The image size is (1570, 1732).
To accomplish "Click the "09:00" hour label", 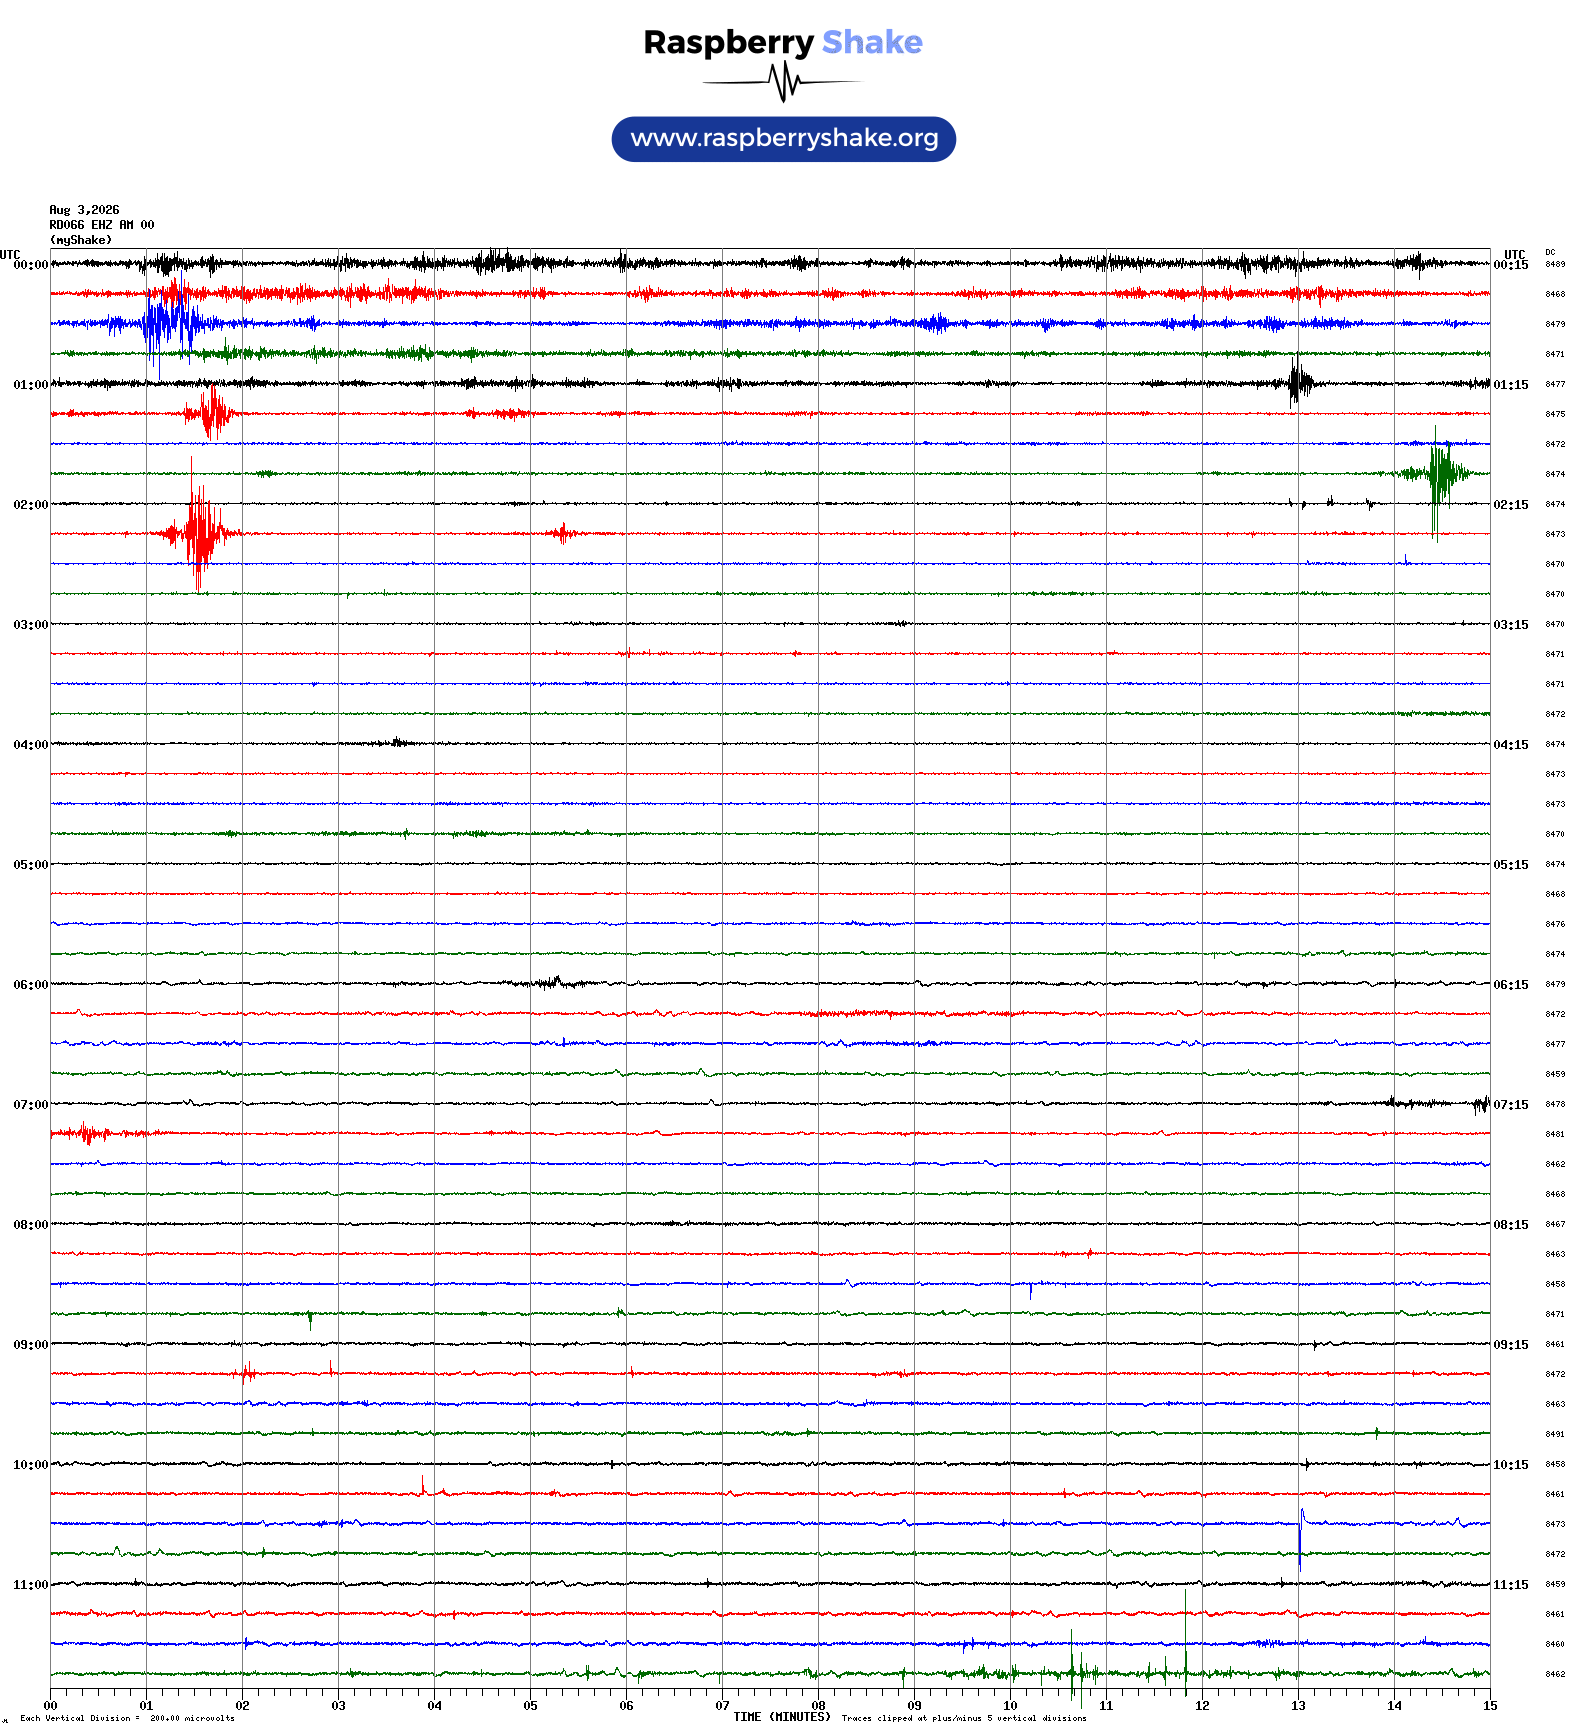I will pyautogui.click(x=31, y=1345).
